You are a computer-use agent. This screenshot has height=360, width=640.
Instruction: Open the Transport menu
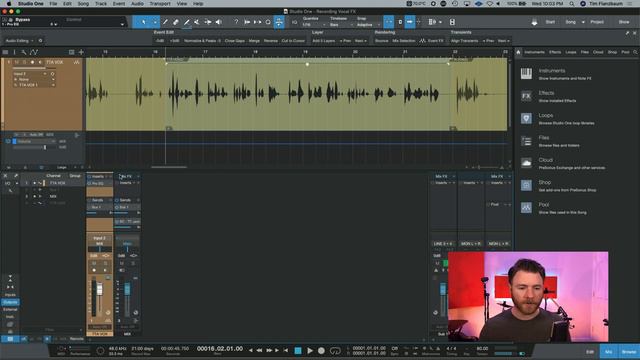tap(160, 4)
